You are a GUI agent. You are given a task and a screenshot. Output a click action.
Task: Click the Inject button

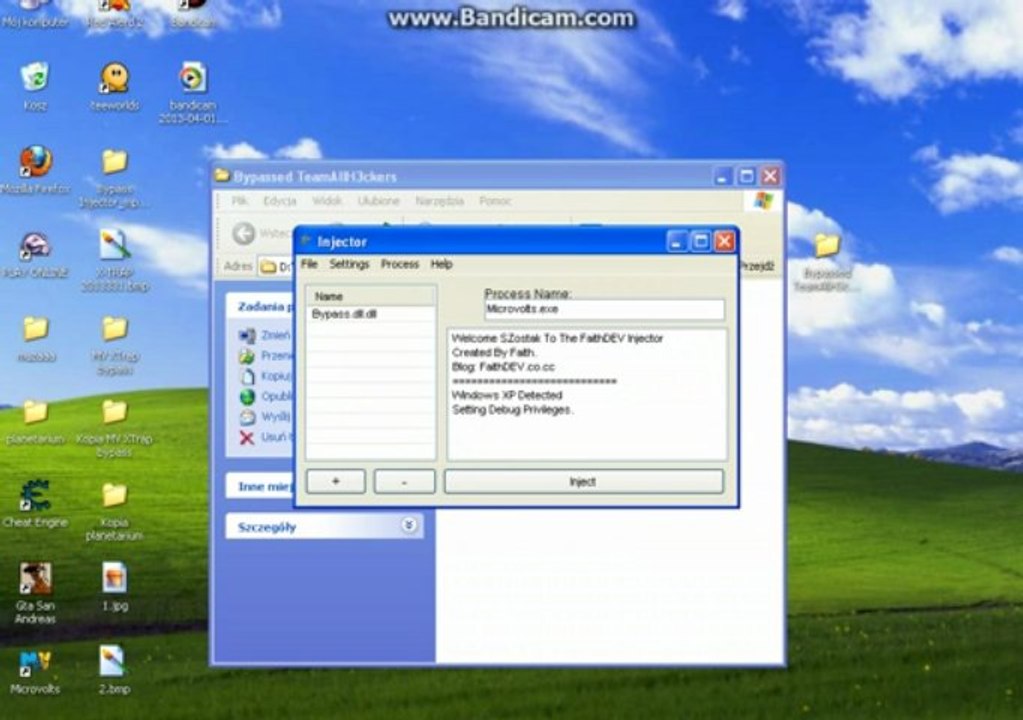pyautogui.click(x=584, y=482)
